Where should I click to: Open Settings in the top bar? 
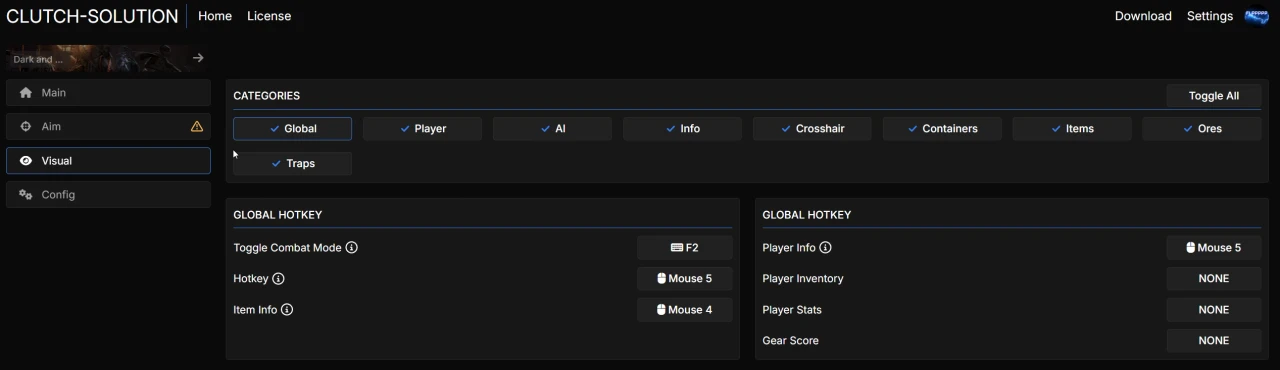click(1210, 16)
